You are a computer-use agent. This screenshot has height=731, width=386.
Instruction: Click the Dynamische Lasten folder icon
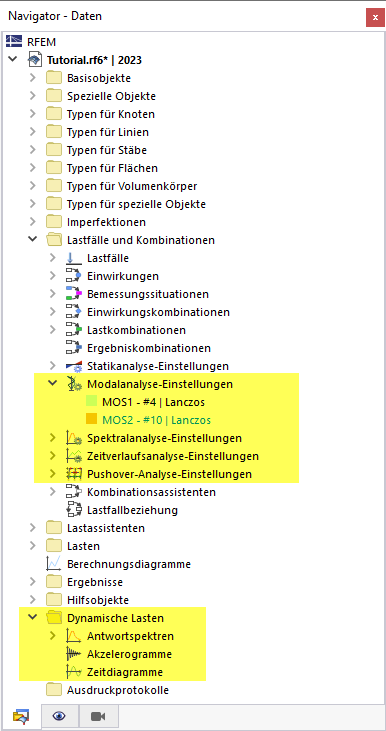pyautogui.click(x=54, y=618)
